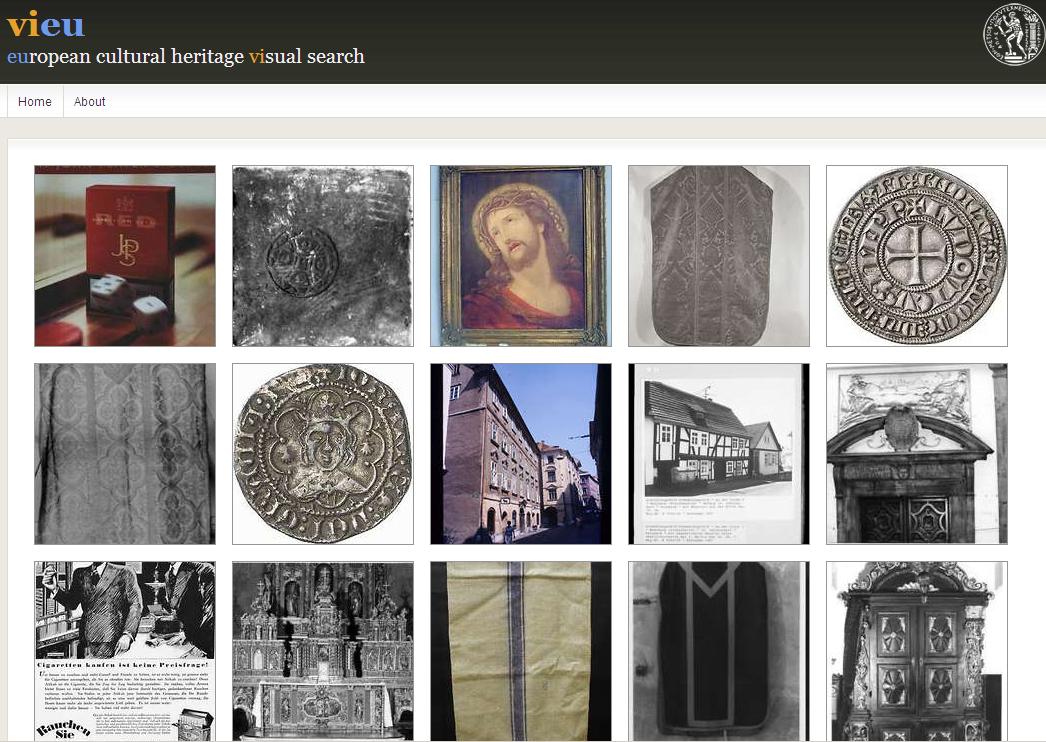Open the gray damask fabric pattern thumbnail
The height and width of the screenshot is (742, 1046).
pyautogui.click(x=125, y=454)
